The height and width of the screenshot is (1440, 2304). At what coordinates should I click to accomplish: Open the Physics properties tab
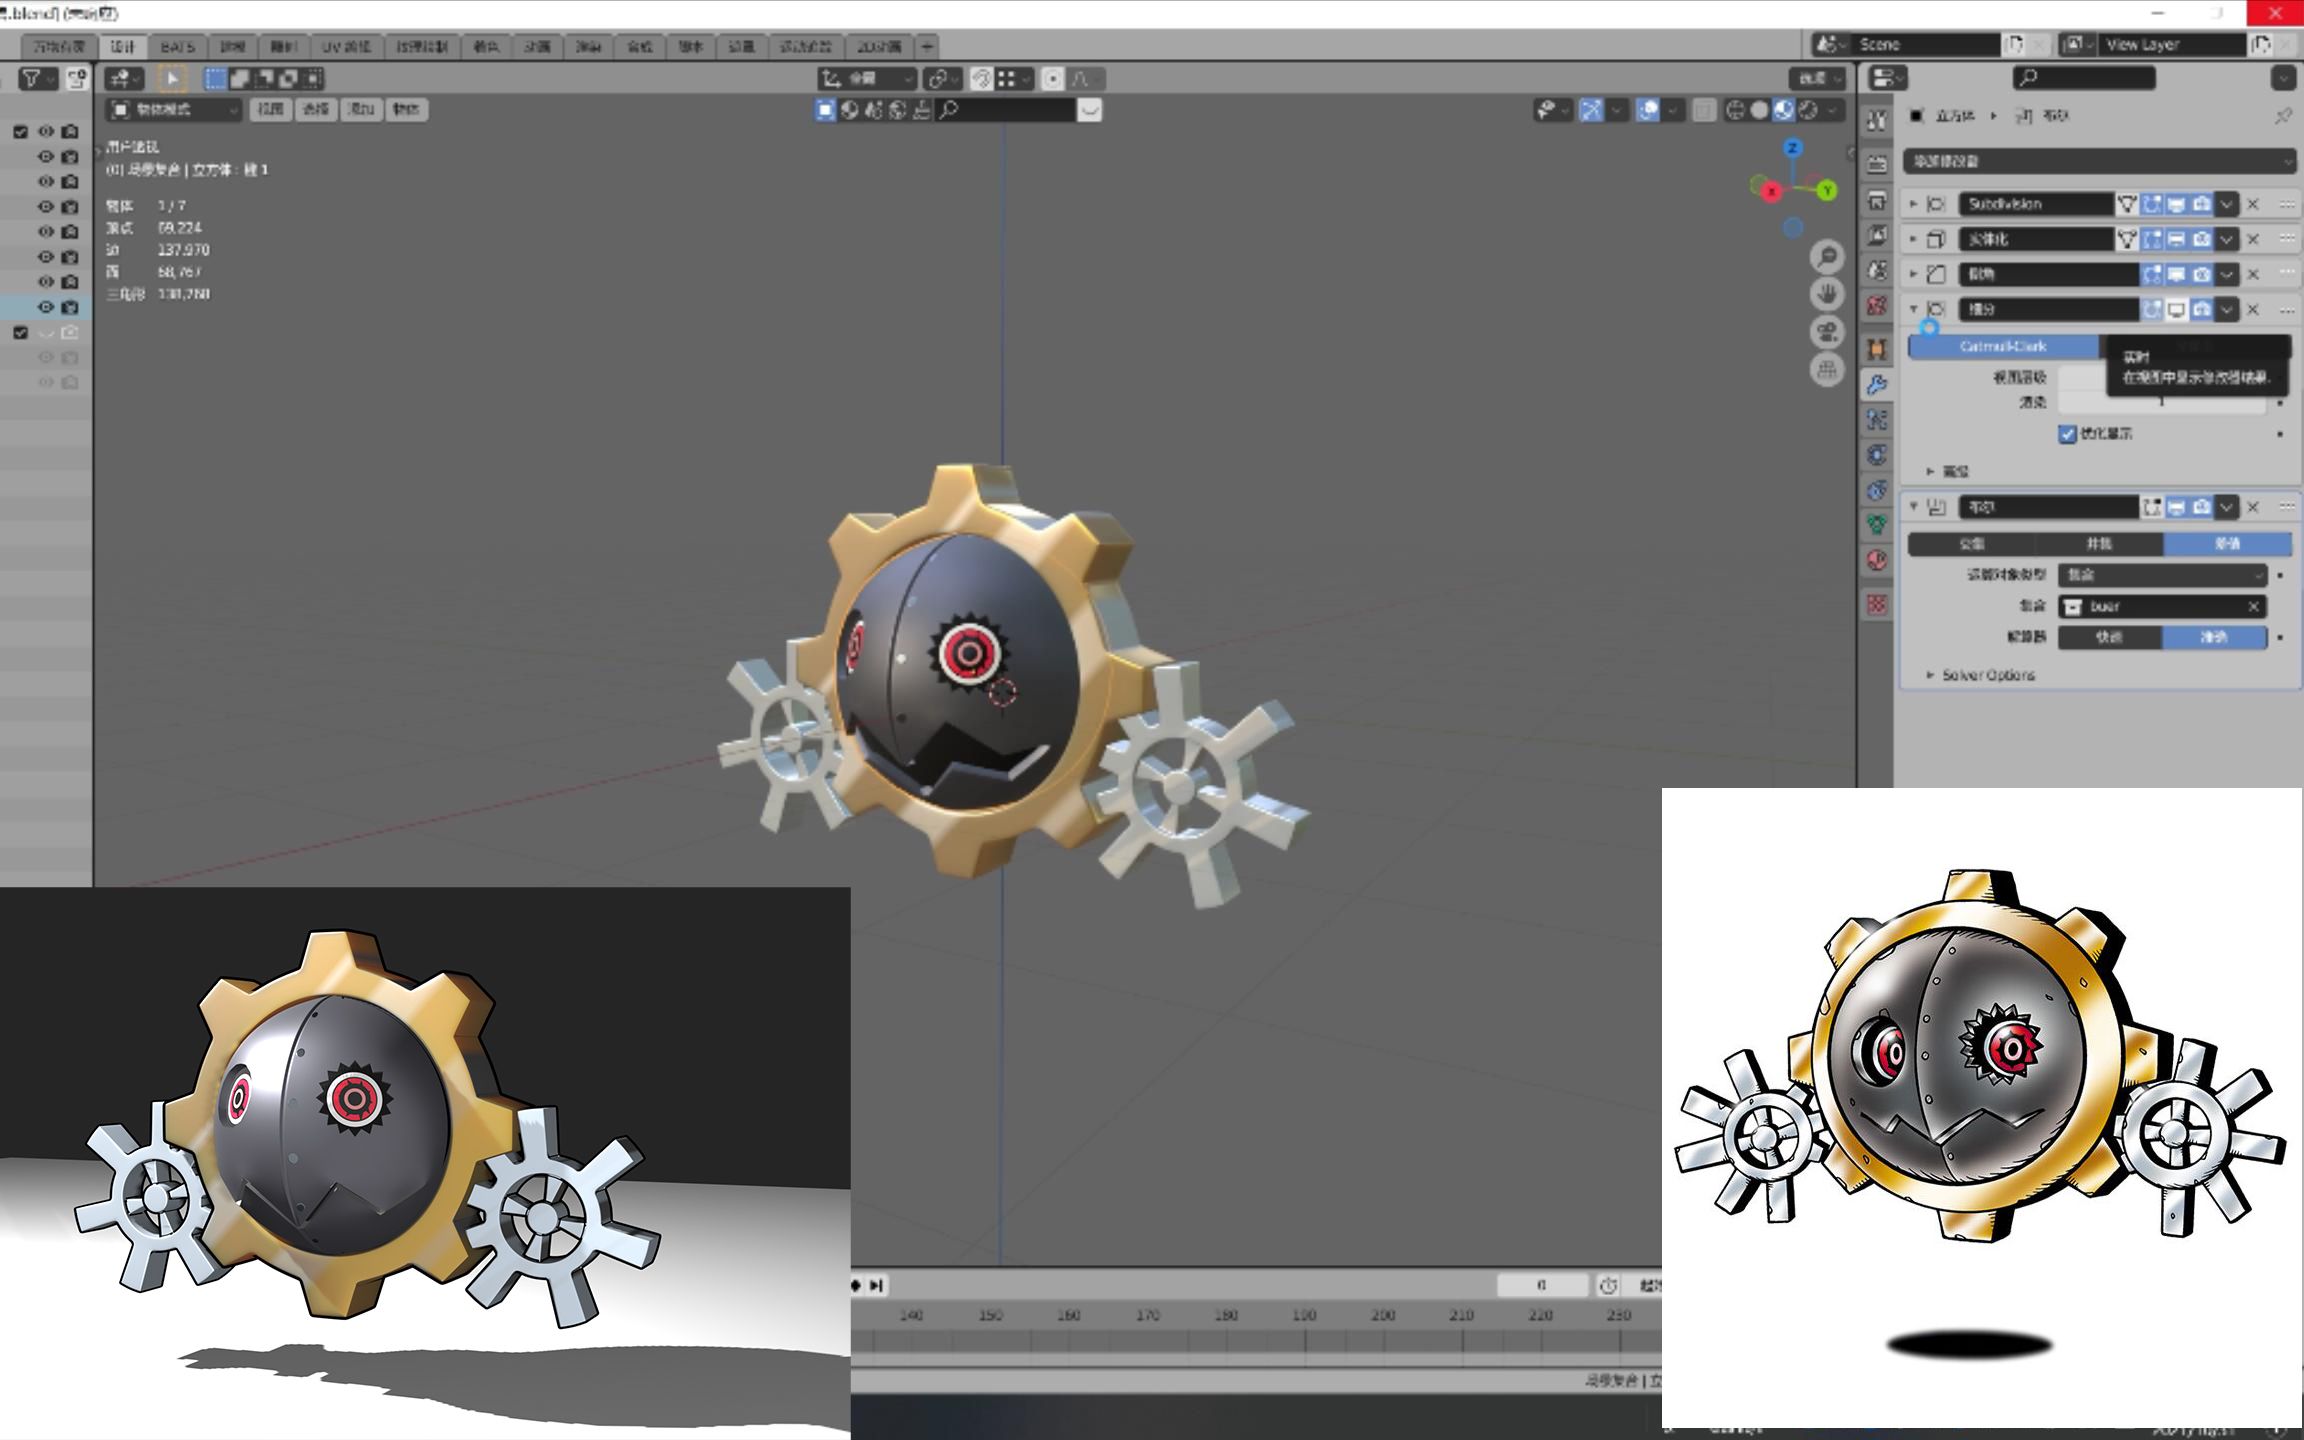(x=1877, y=455)
